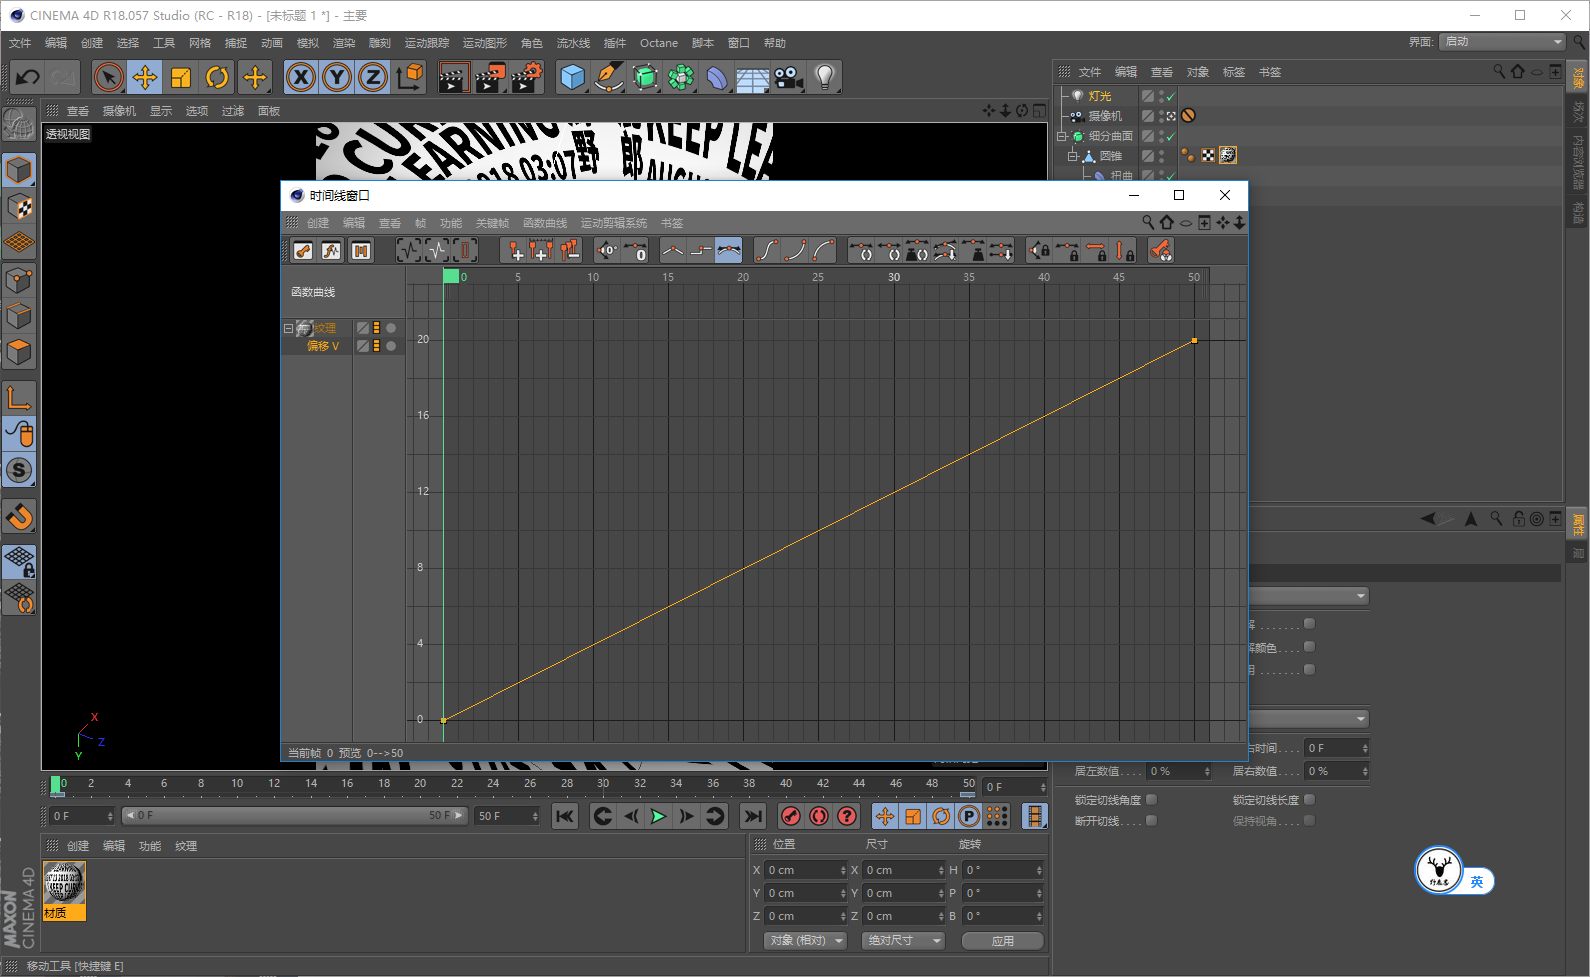Add a light bulb object from toolbar
Screen dimensions: 1590x977
click(x=825, y=77)
